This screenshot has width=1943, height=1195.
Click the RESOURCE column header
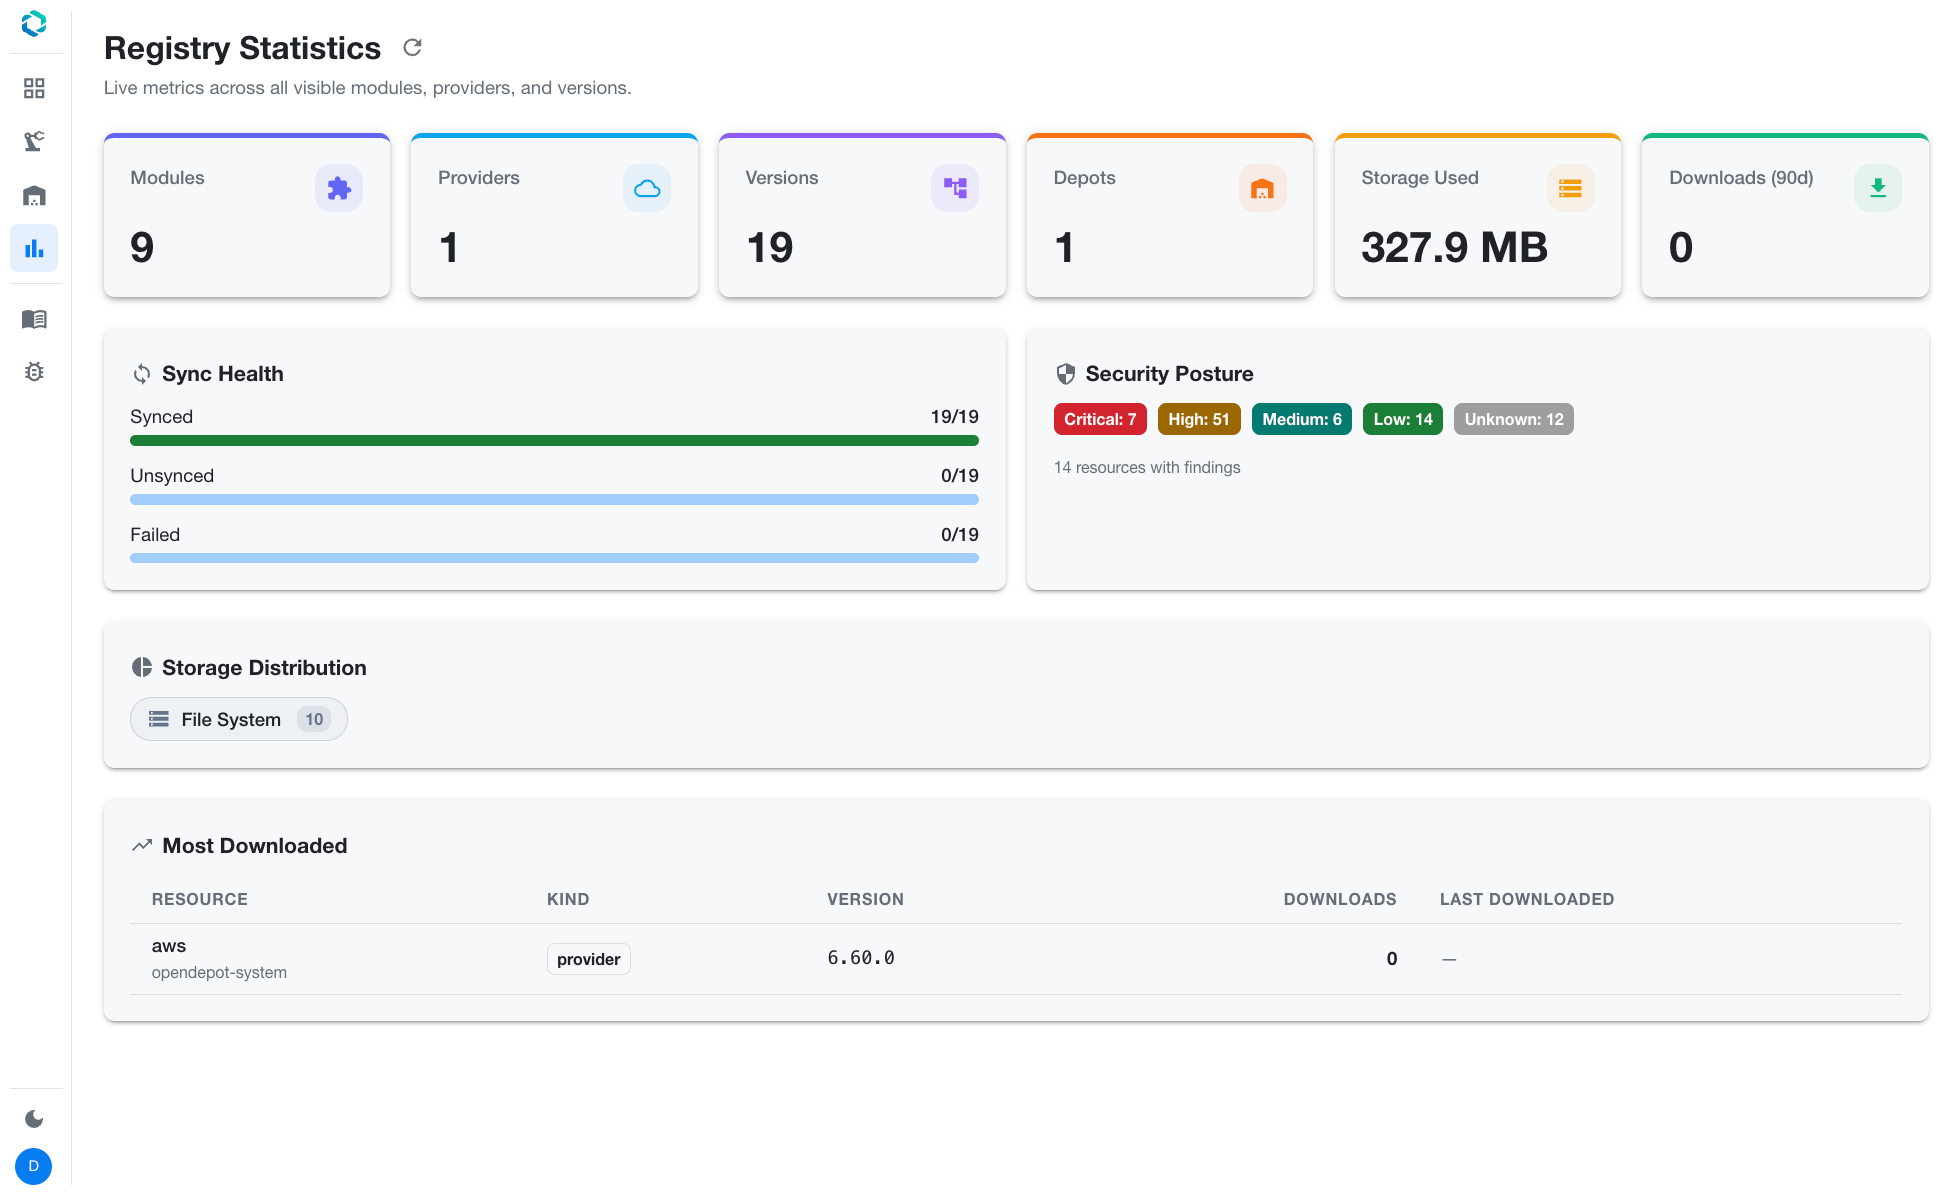[200, 899]
